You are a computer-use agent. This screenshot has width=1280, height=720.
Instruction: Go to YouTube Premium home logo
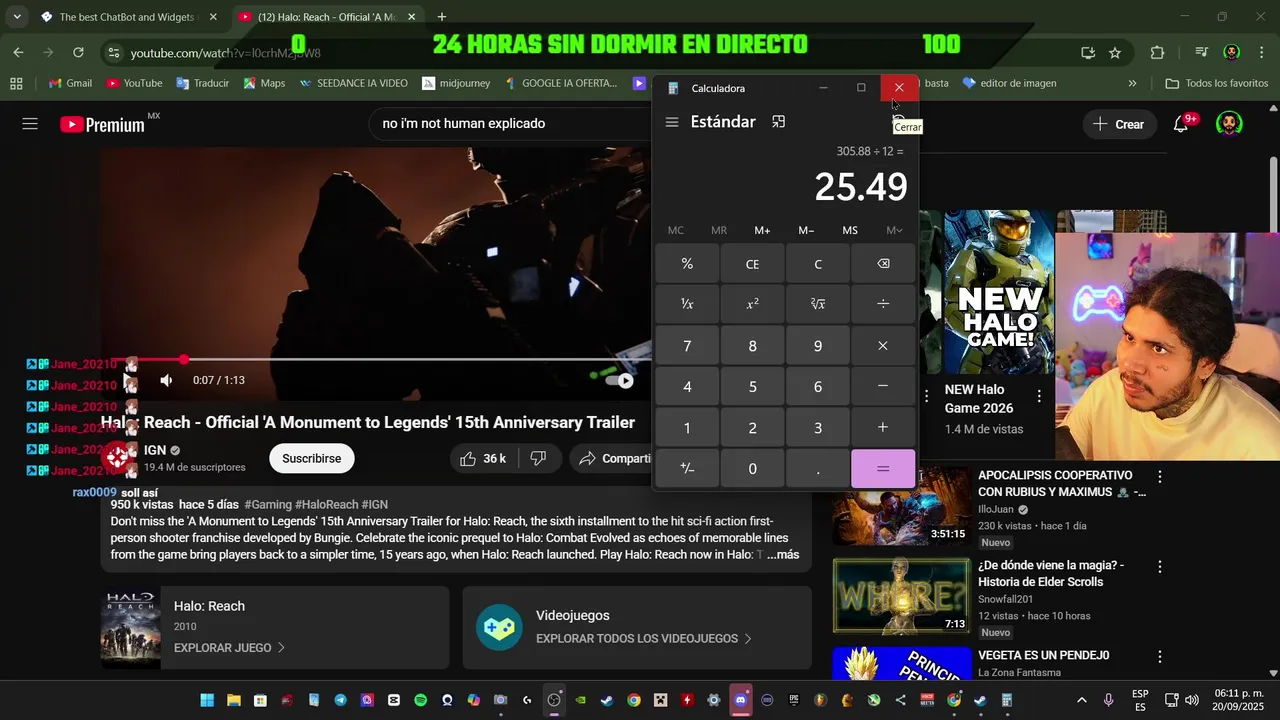(102, 124)
